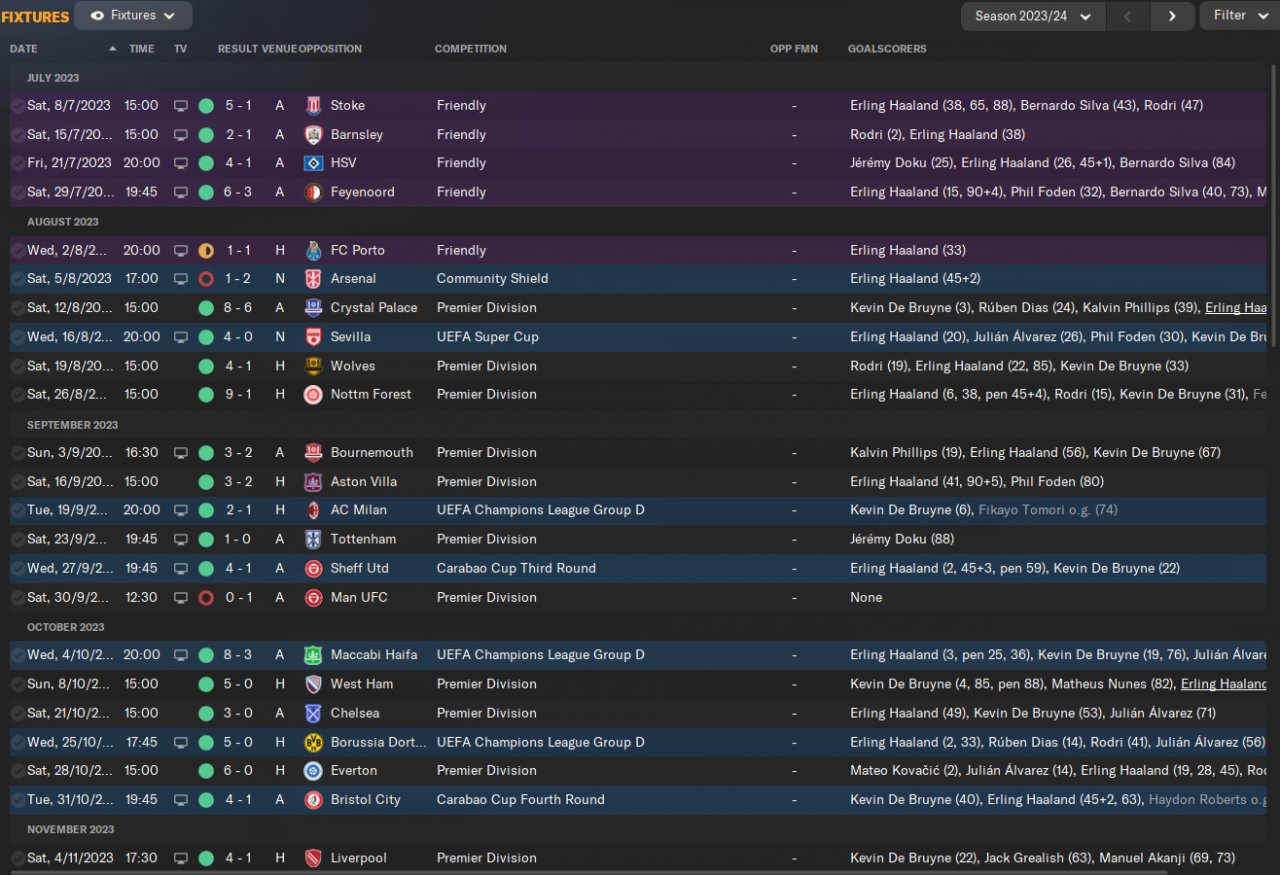Viewport: 1280px width, 875px height.
Task: Click the Arsenal club badge icon
Action: click(x=313, y=279)
